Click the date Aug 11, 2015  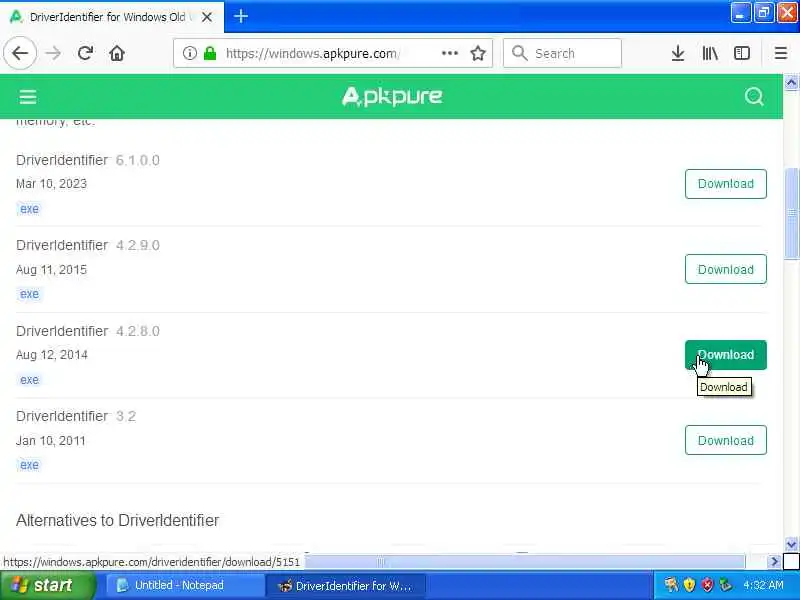(x=52, y=269)
